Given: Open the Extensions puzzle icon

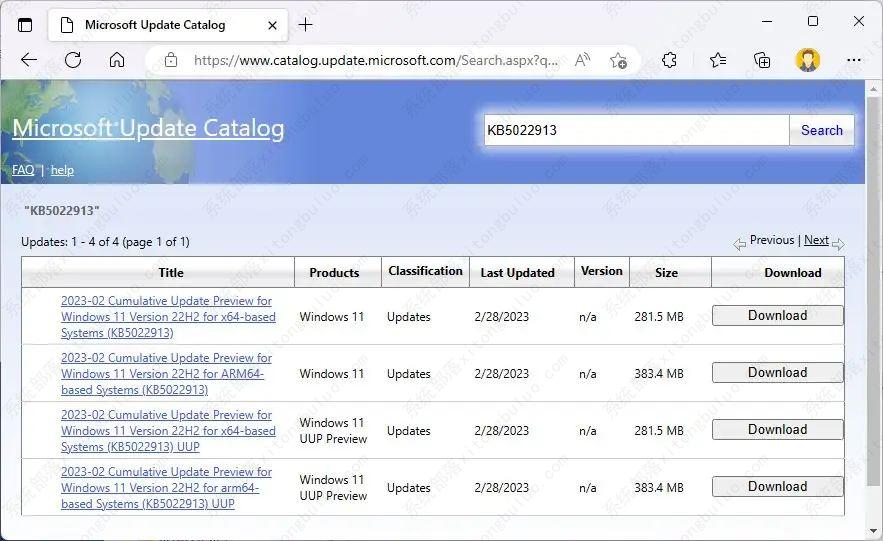Looking at the screenshot, I should click(x=670, y=60).
